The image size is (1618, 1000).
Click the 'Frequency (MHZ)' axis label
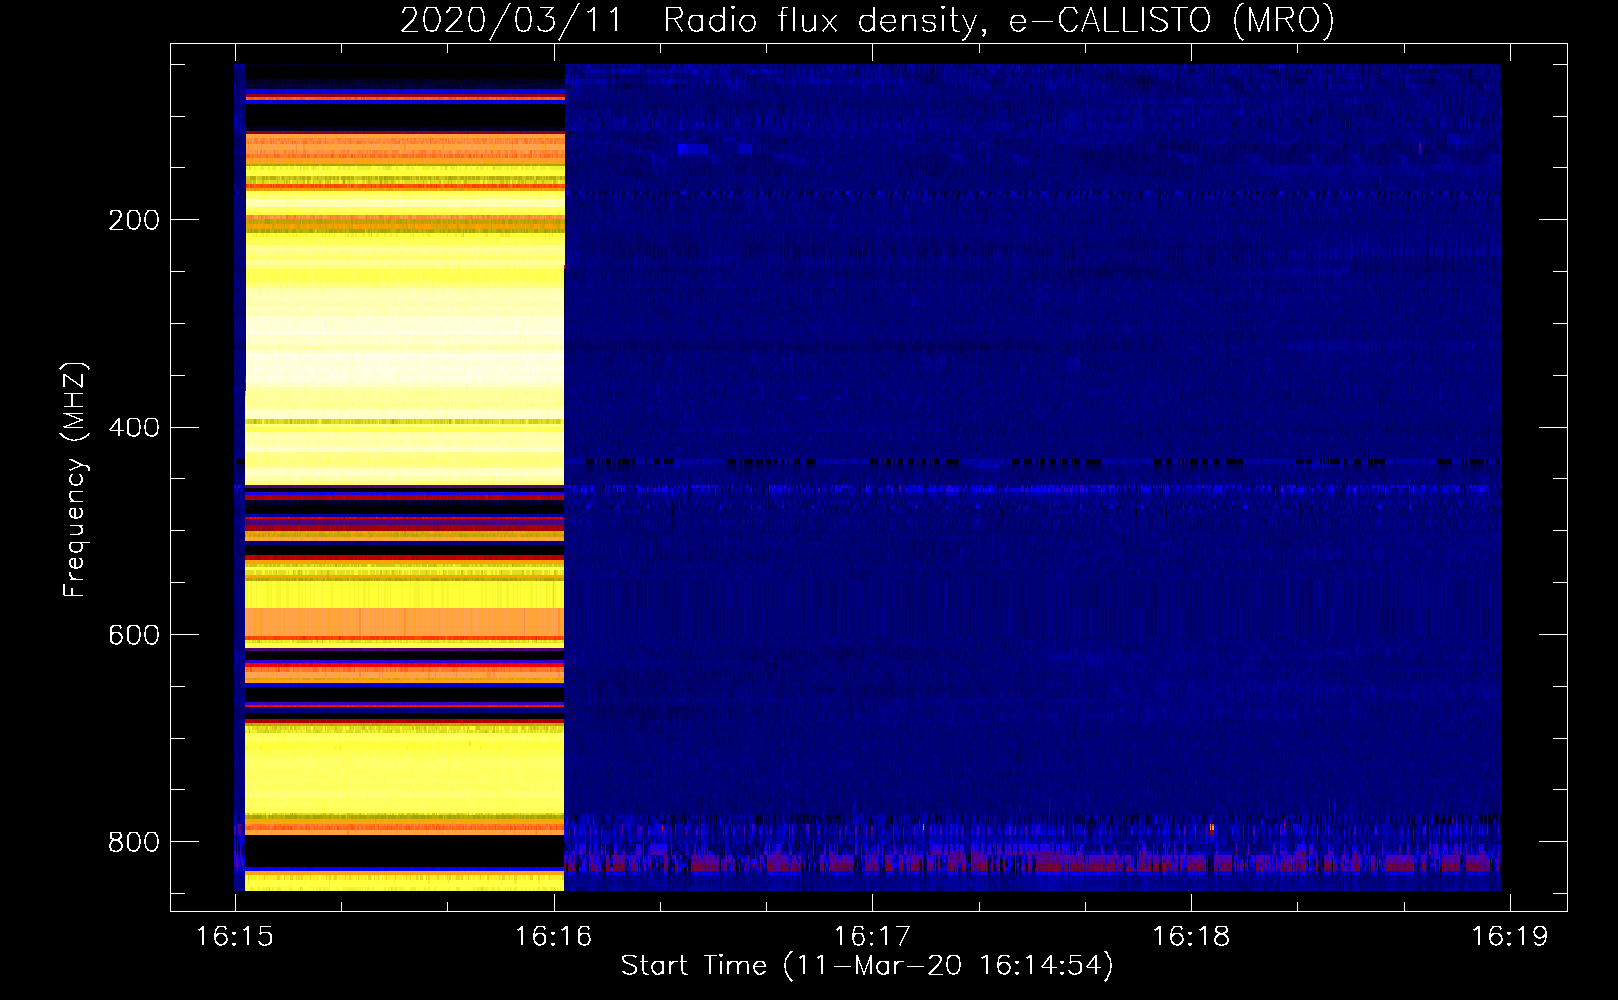tap(75, 479)
